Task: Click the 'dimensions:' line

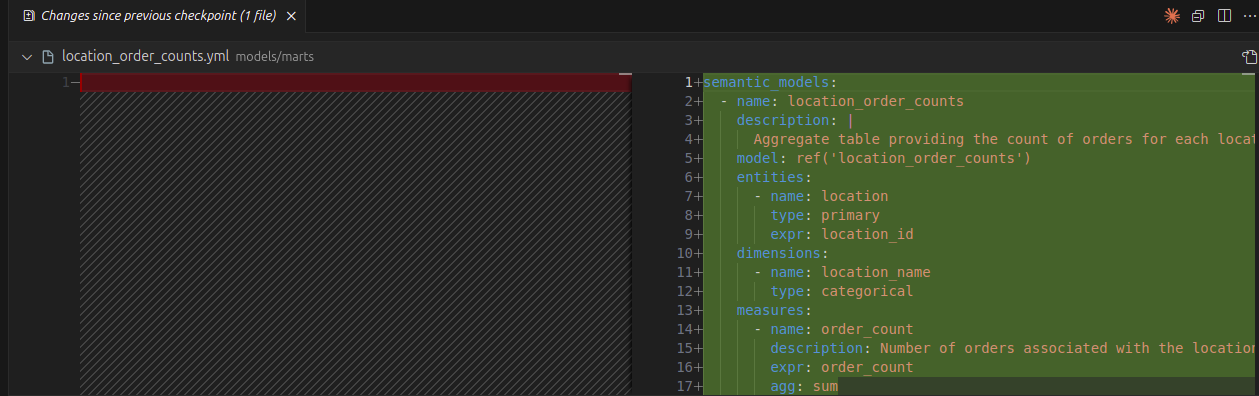Action: (x=783, y=253)
